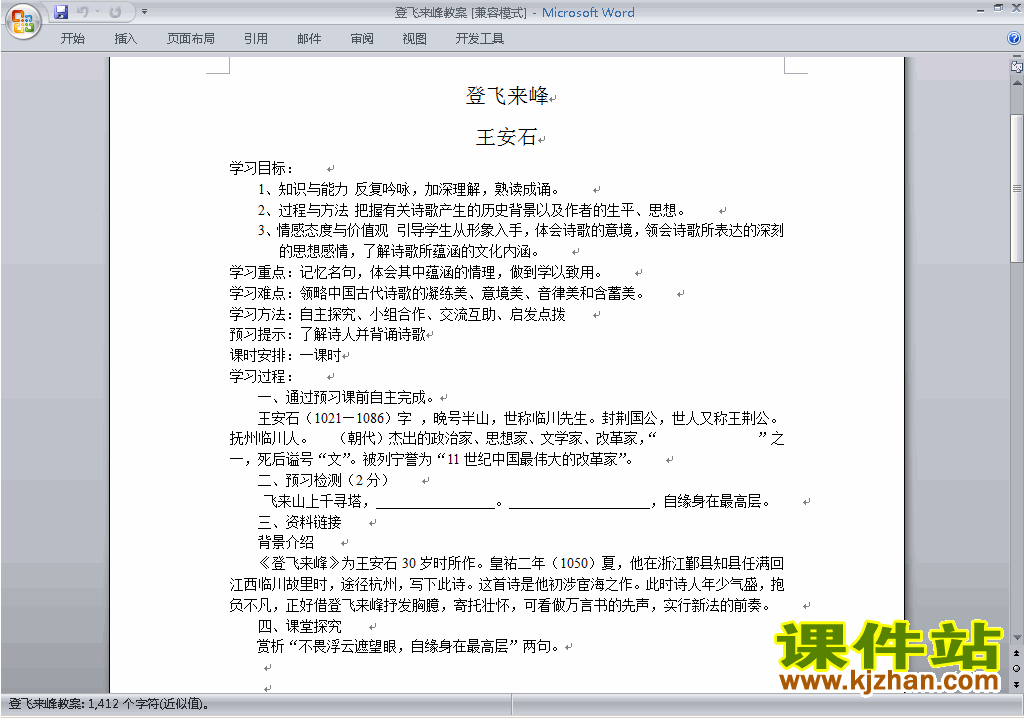Viewport: 1024px width, 718px height.
Task: Open the Undo history dropdown arrow
Action: [x=97, y=12]
